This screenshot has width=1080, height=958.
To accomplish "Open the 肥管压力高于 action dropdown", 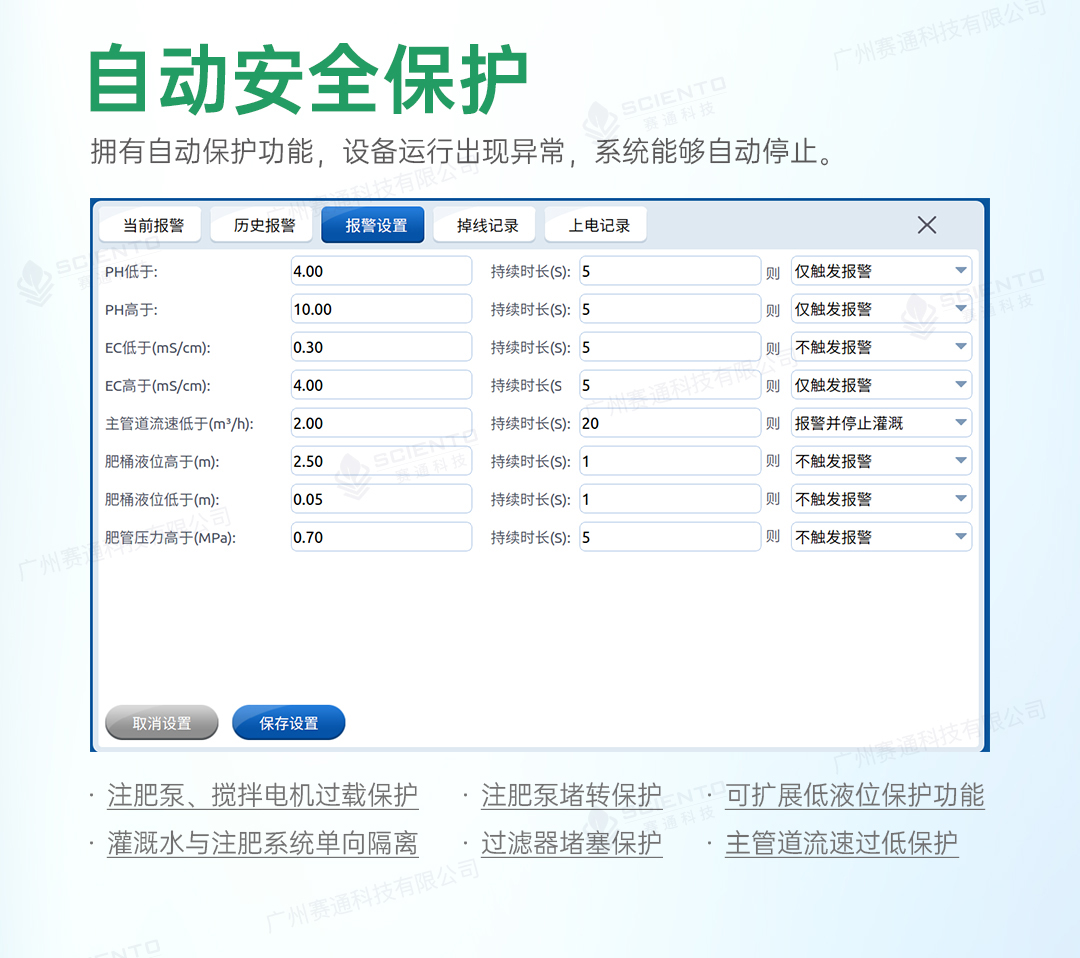I will click(880, 536).
